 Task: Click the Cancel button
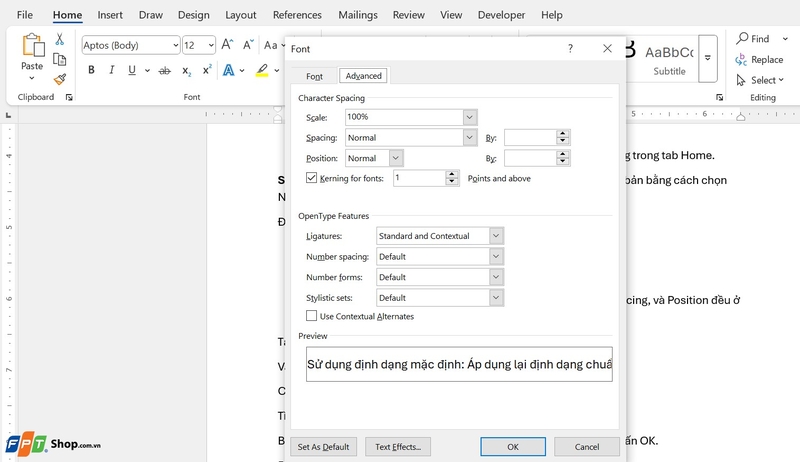coord(587,447)
